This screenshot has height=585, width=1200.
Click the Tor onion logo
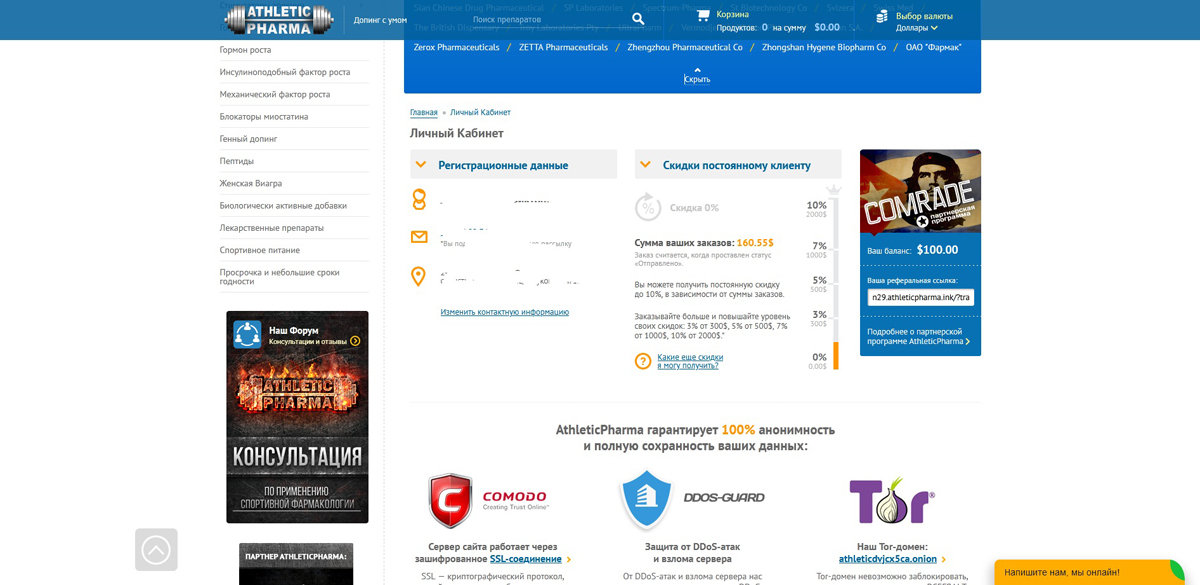point(892,501)
